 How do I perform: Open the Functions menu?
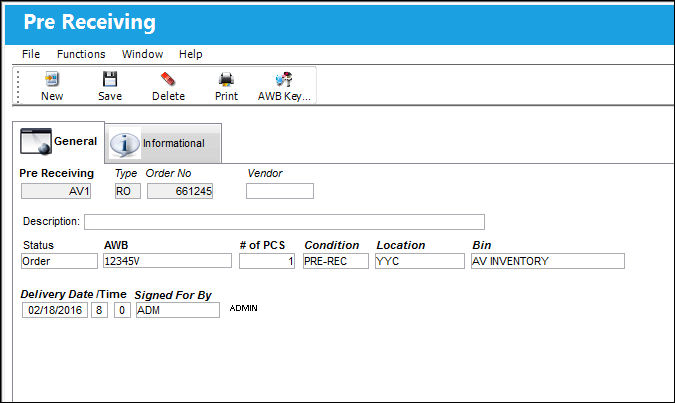click(x=81, y=54)
